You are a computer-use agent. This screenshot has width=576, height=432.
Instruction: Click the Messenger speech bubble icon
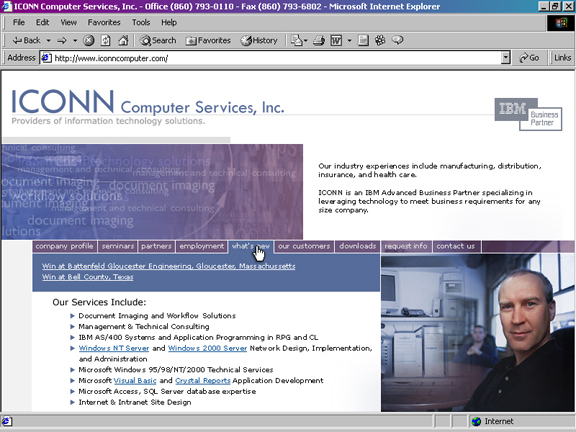coord(397,40)
